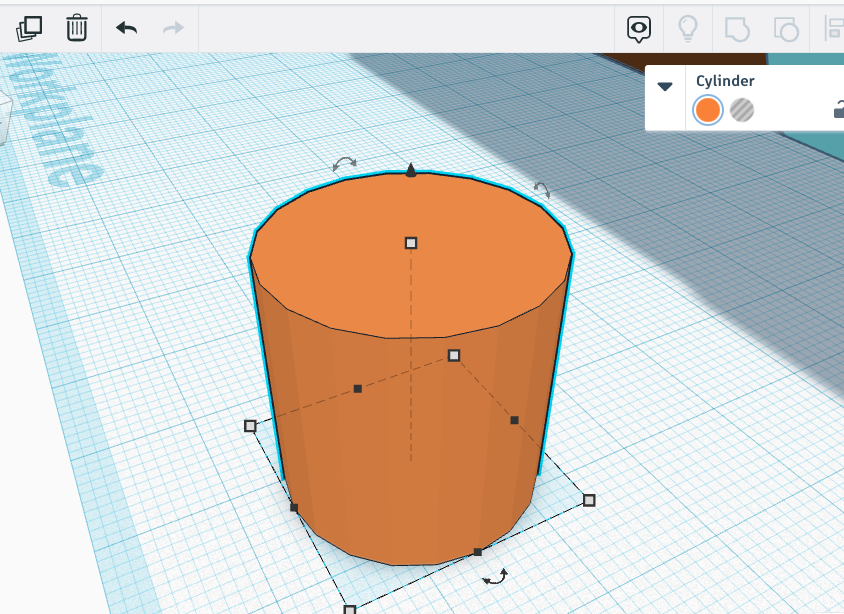Undo the last action
The height and width of the screenshot is (614, 844).
coord(126,28)
